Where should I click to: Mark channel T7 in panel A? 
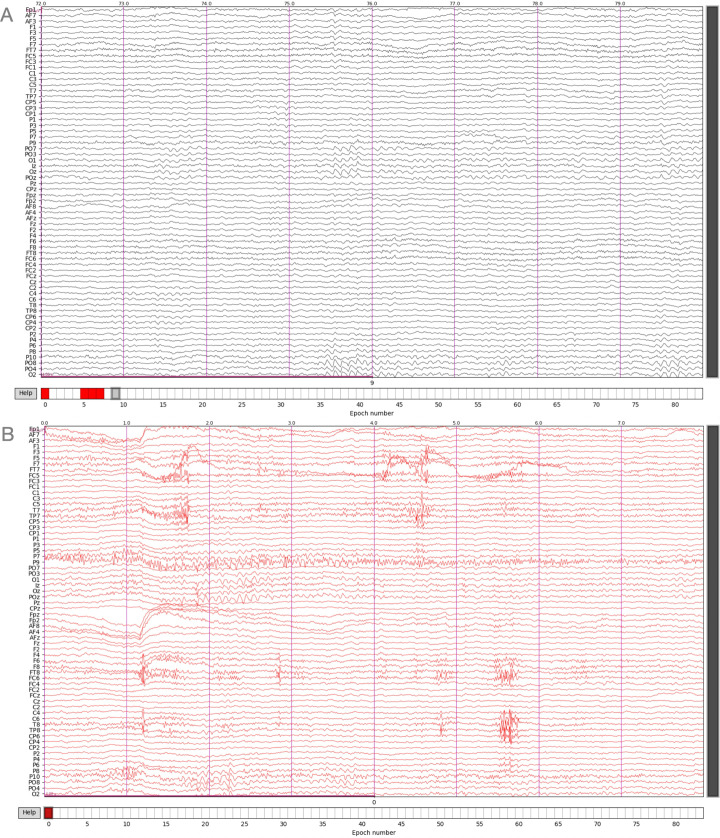click(33, 91)
